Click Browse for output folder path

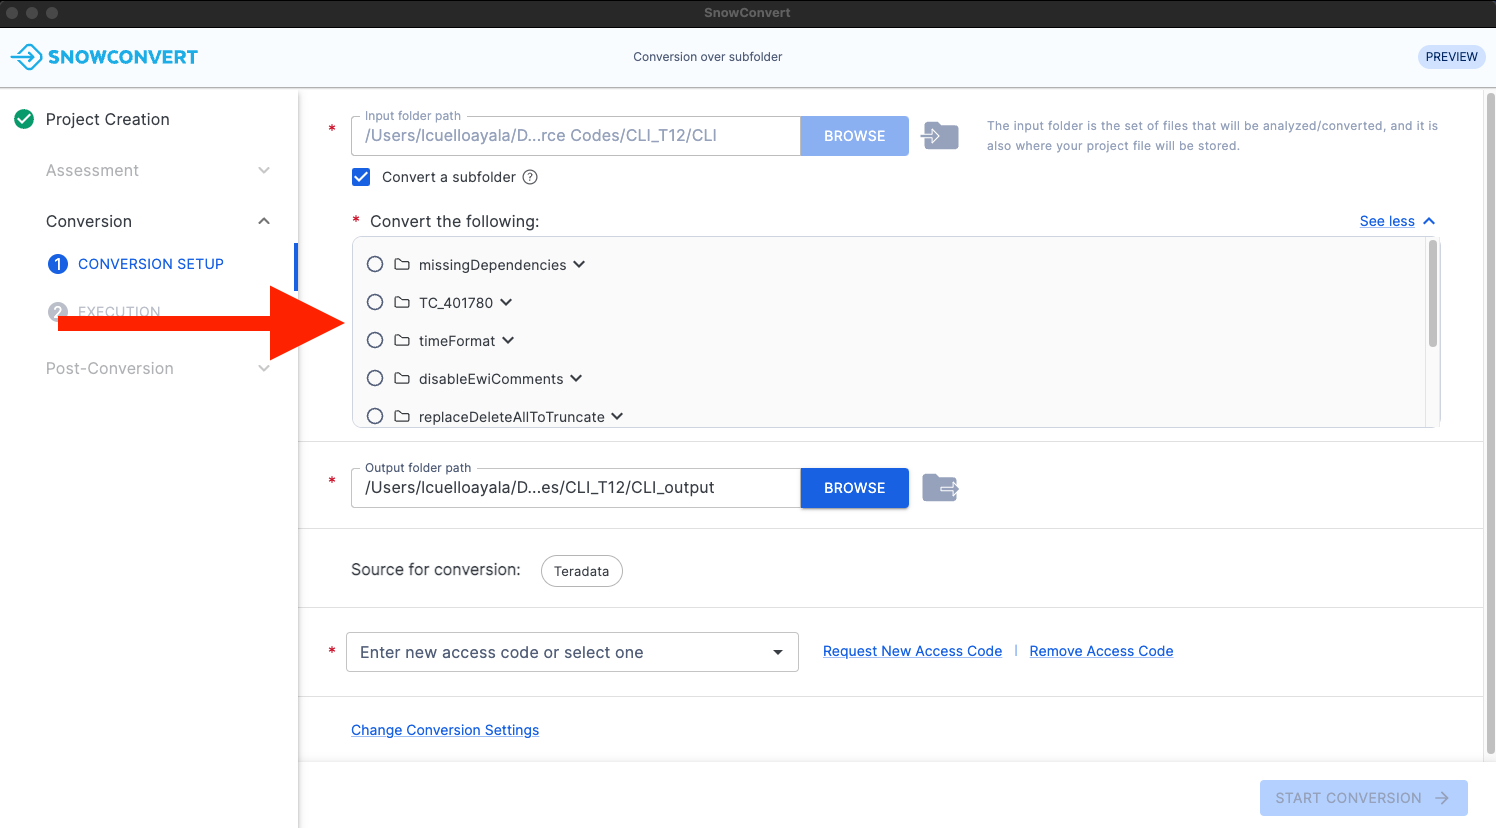pos(854,488)
